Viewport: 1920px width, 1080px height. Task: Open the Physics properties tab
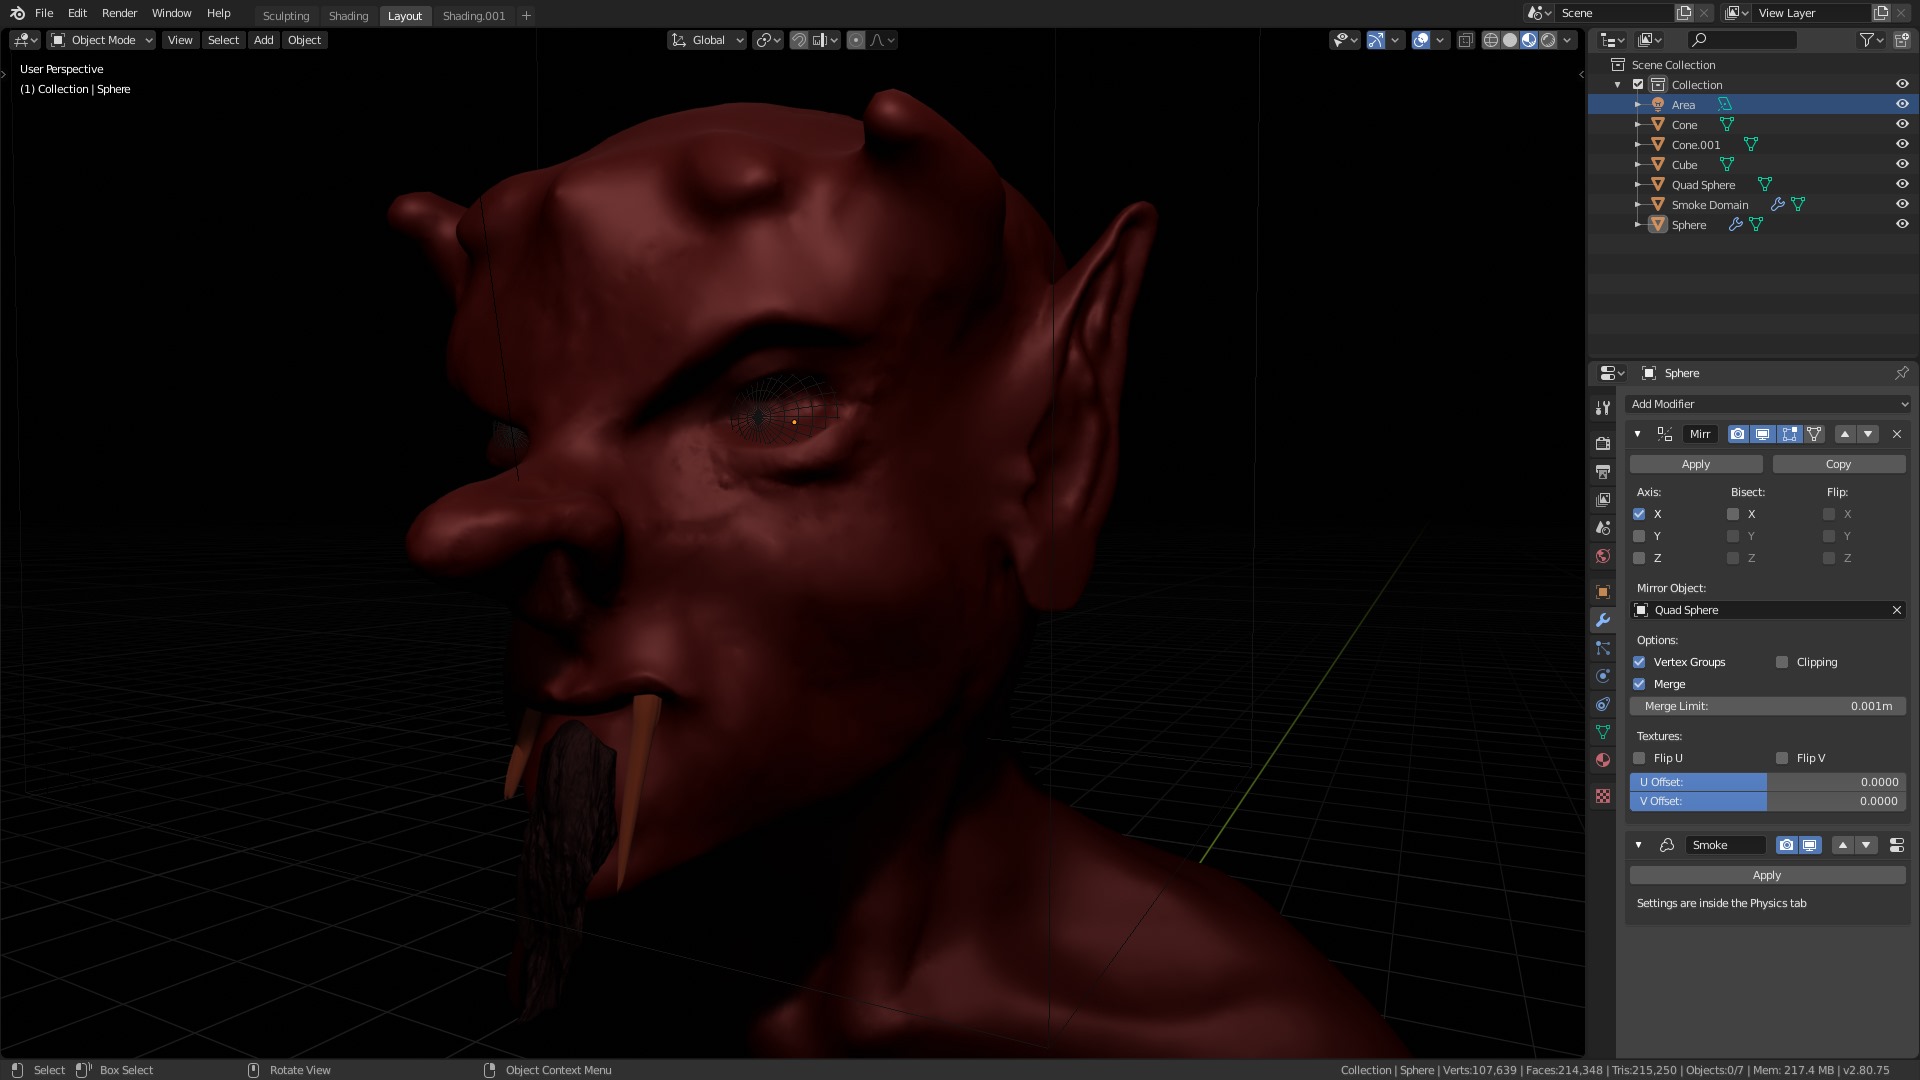pyautogui.click(x=1603, y=676)
